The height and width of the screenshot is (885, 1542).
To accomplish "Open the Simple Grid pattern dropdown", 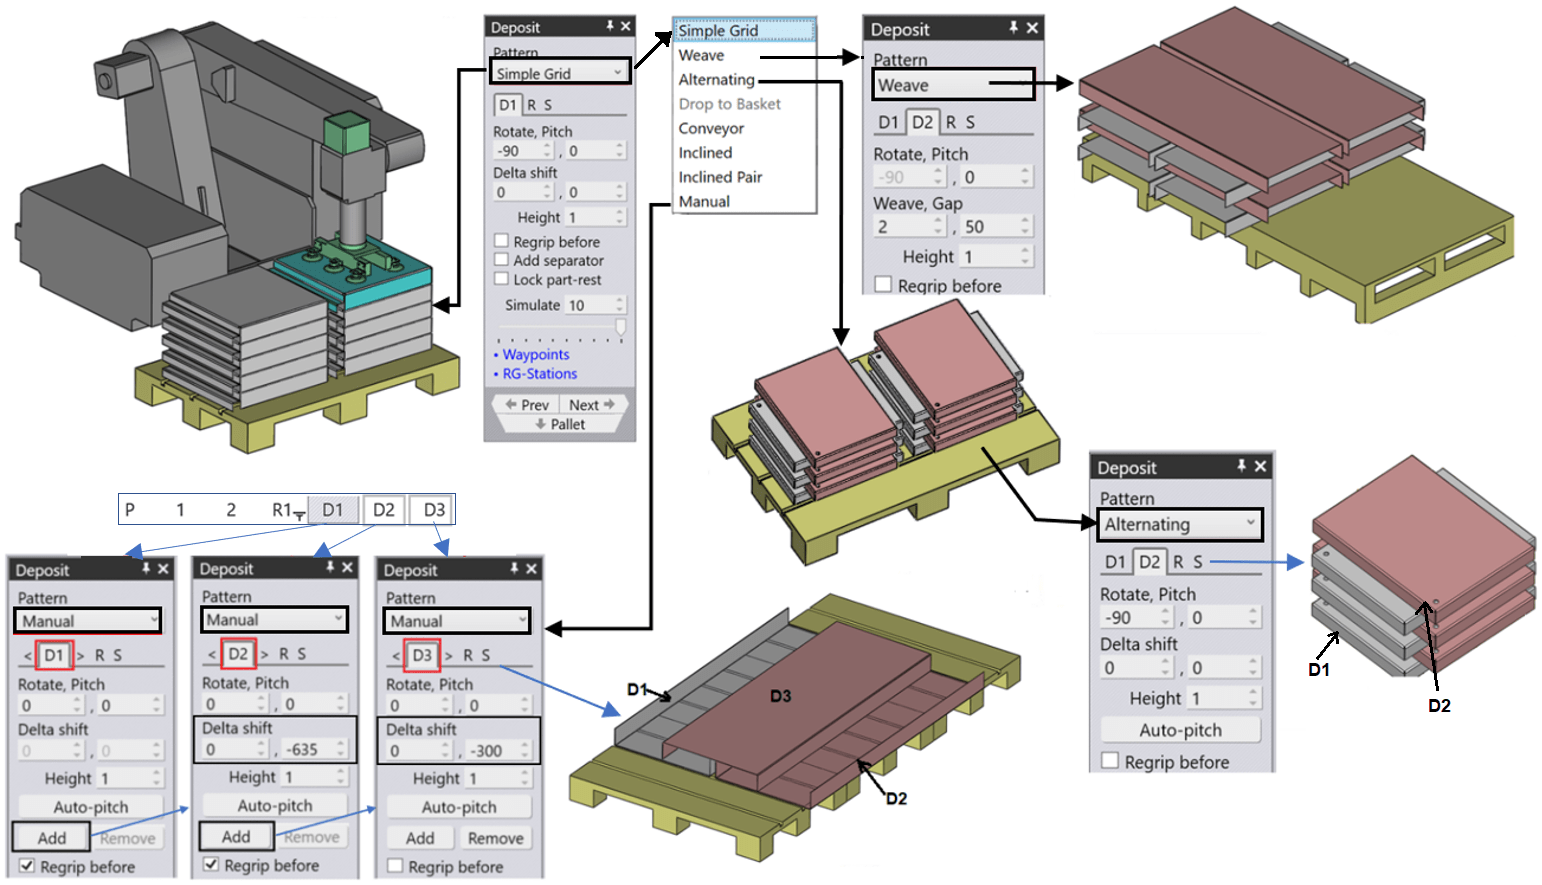I will tap(617, 73).
